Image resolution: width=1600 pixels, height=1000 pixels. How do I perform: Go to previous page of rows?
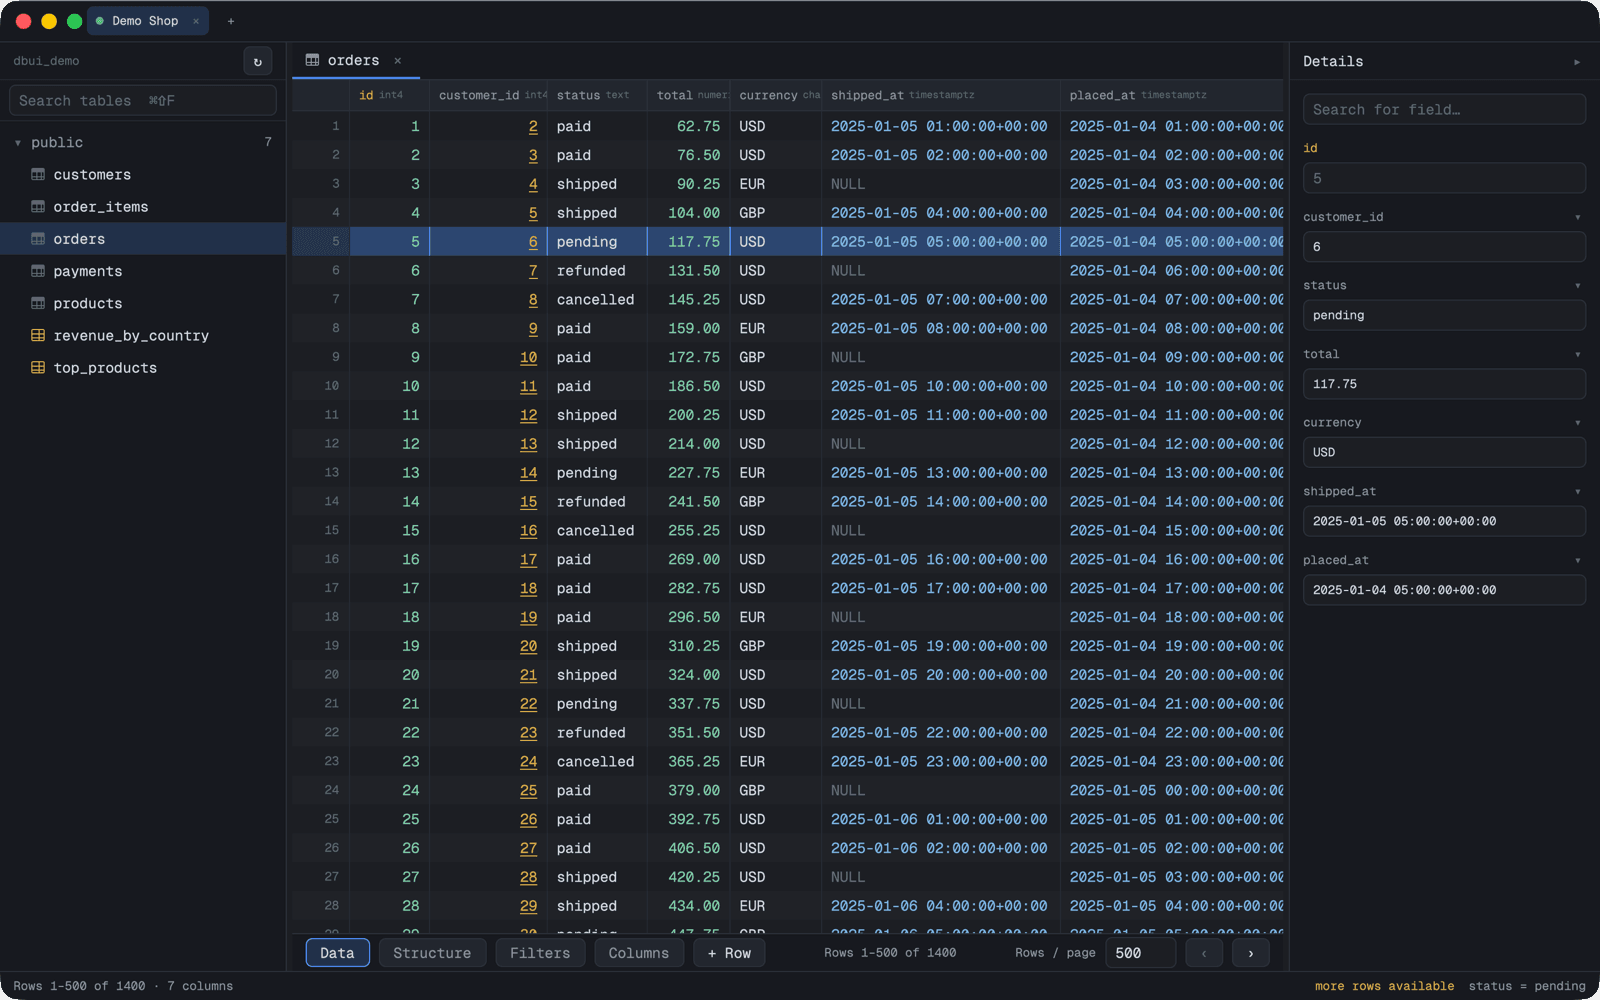click(1204, 953)
